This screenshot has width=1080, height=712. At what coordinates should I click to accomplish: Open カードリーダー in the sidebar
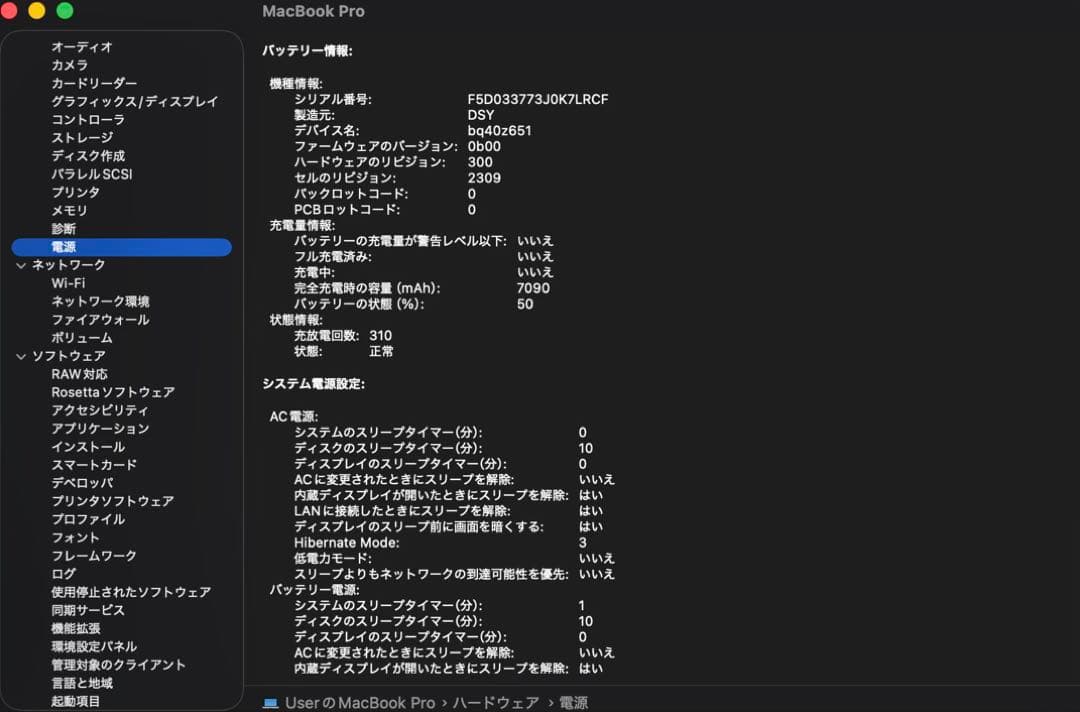coord(94,83)
